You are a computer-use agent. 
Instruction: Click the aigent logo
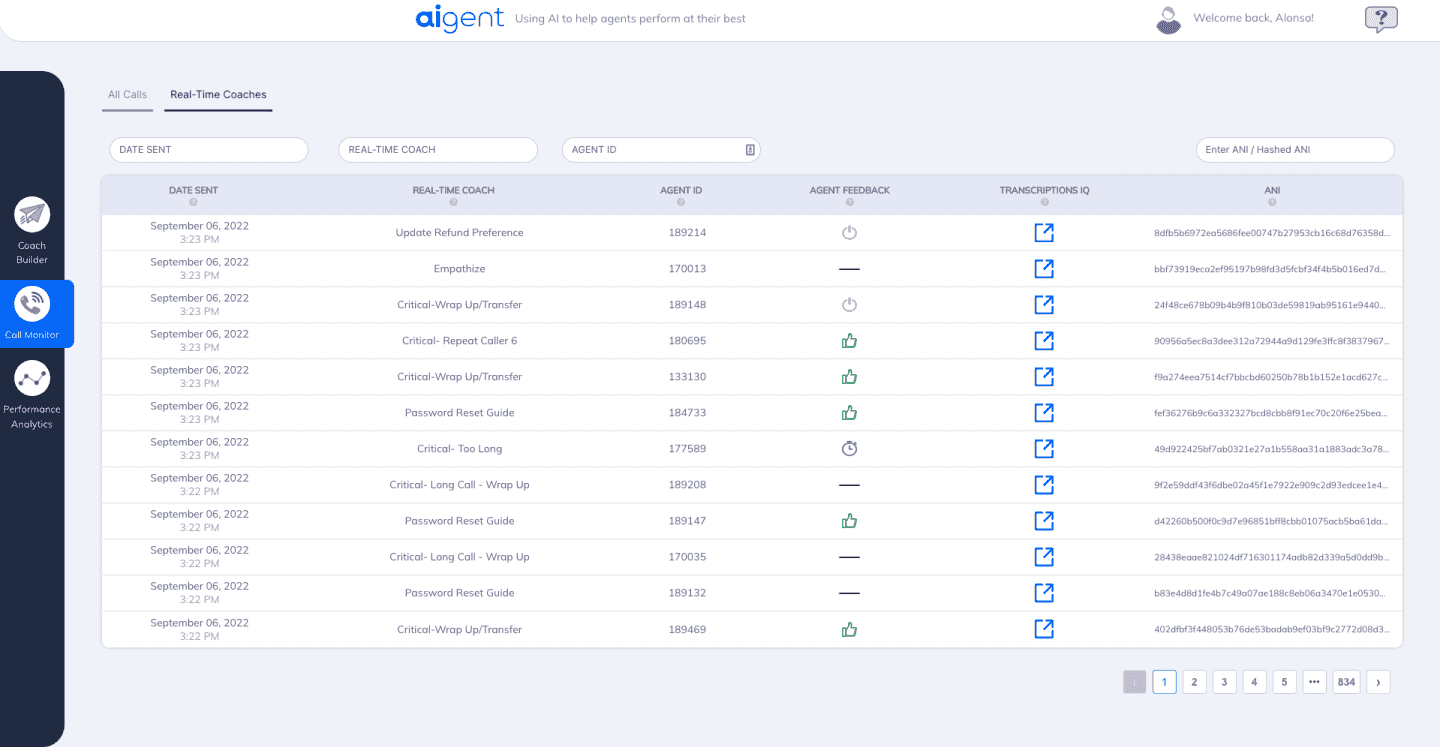click(x=460, y=19)
